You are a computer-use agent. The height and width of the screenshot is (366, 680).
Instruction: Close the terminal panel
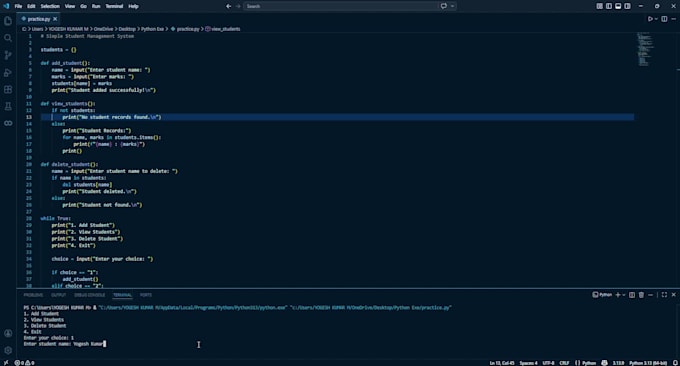[673, 295]
